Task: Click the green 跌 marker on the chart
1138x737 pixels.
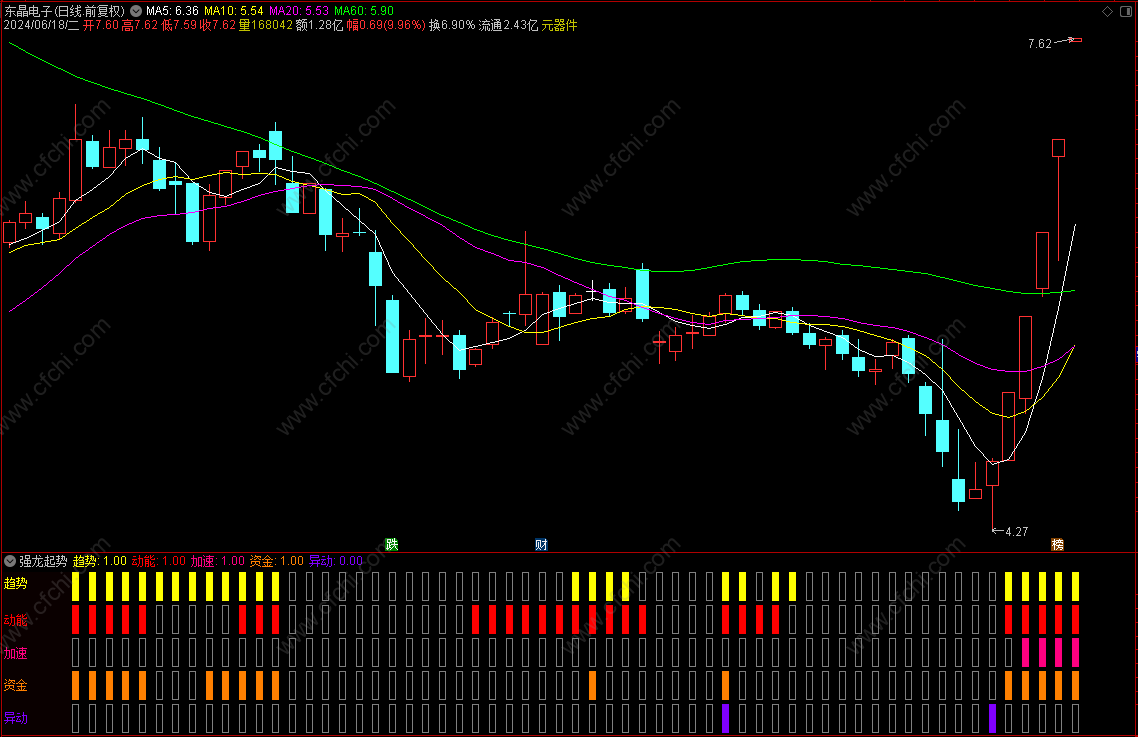Action: click(392, 545)
